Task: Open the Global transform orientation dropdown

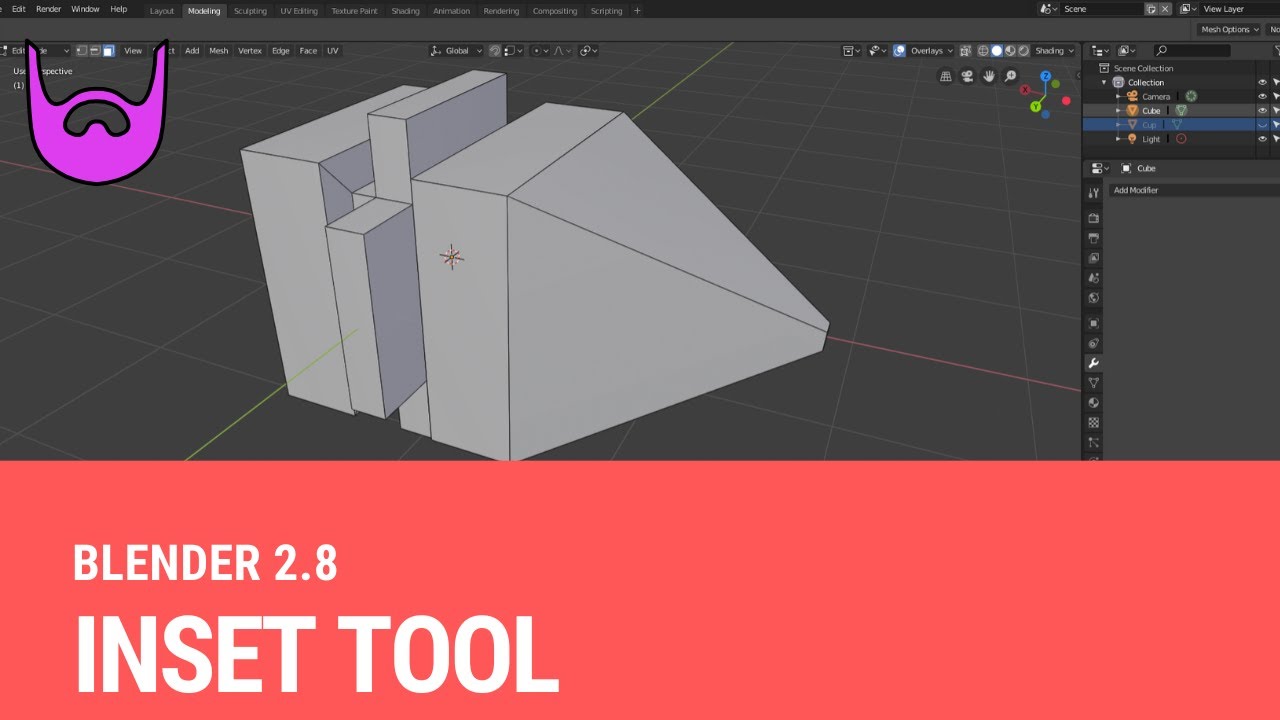Action: 457,51
